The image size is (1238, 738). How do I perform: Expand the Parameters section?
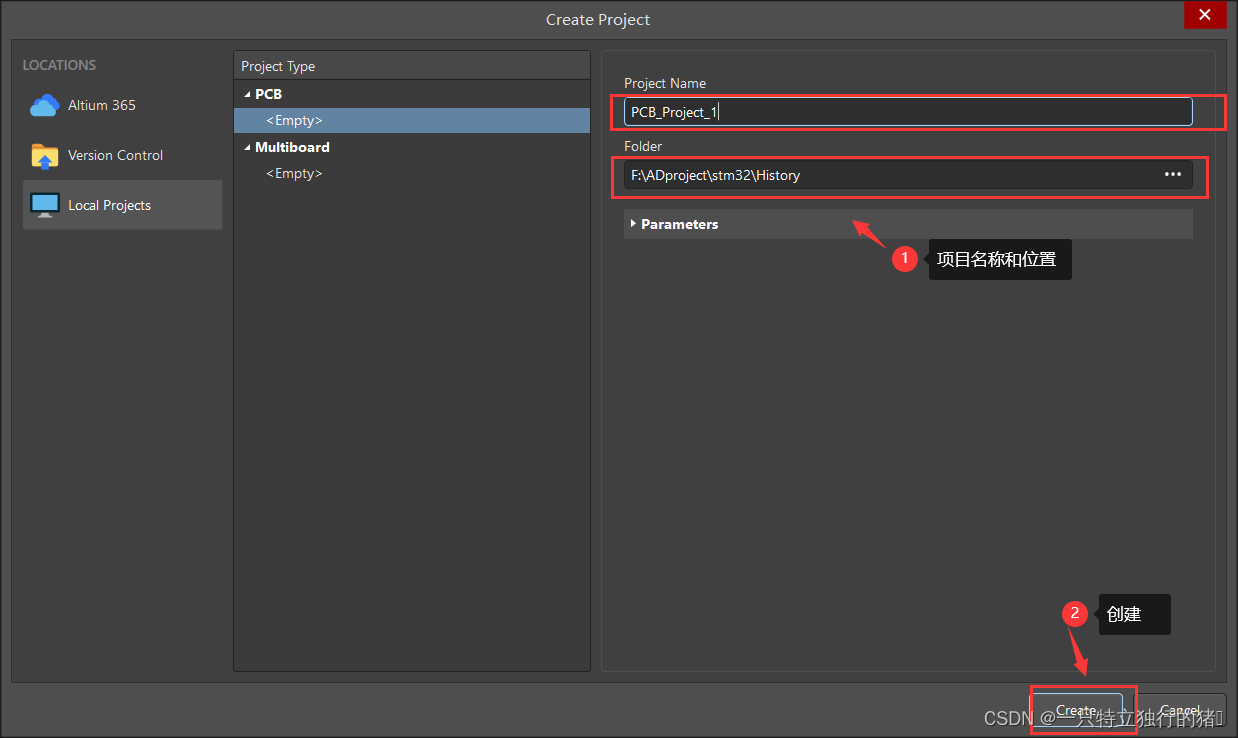tap(908, 224)
